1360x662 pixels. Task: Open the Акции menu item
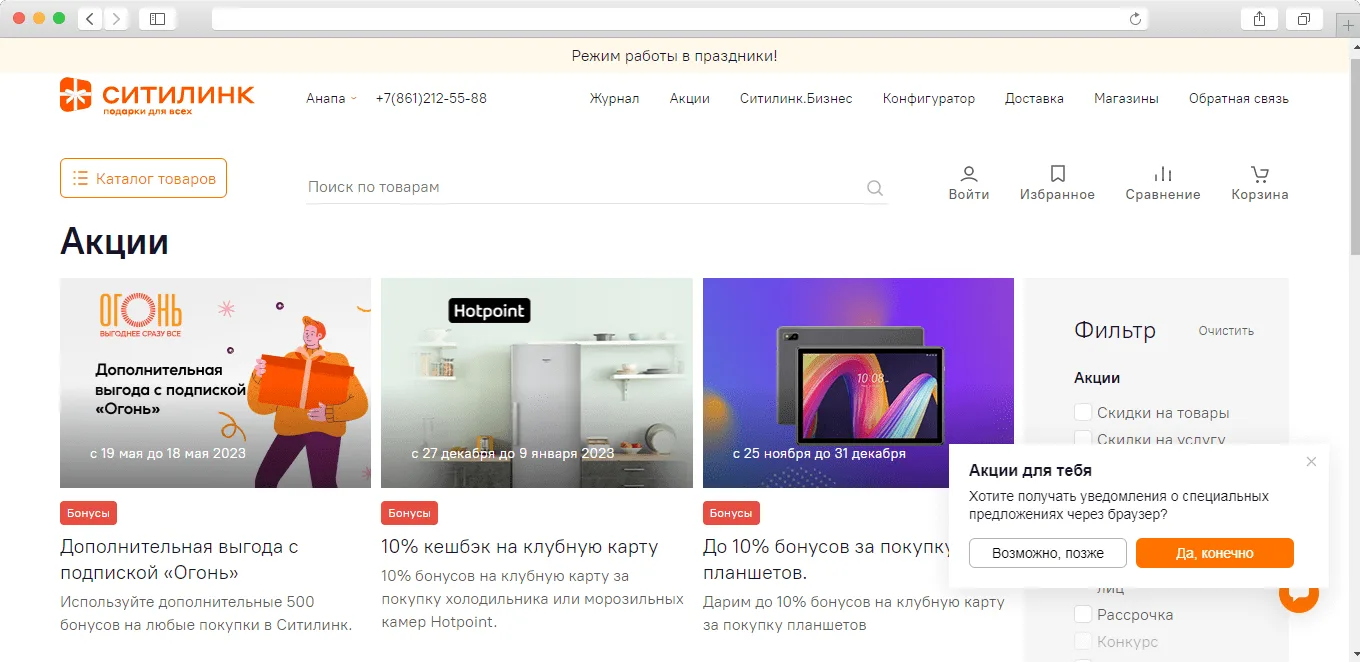pos(690,98)
